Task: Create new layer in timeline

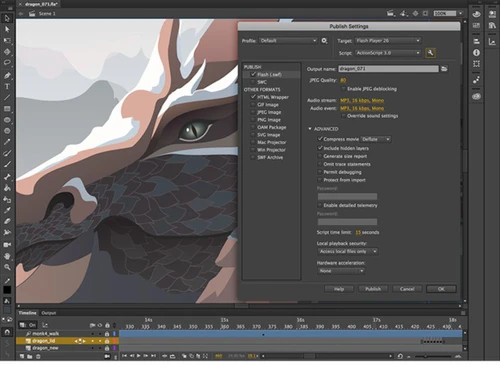Action: click(22, 356)
